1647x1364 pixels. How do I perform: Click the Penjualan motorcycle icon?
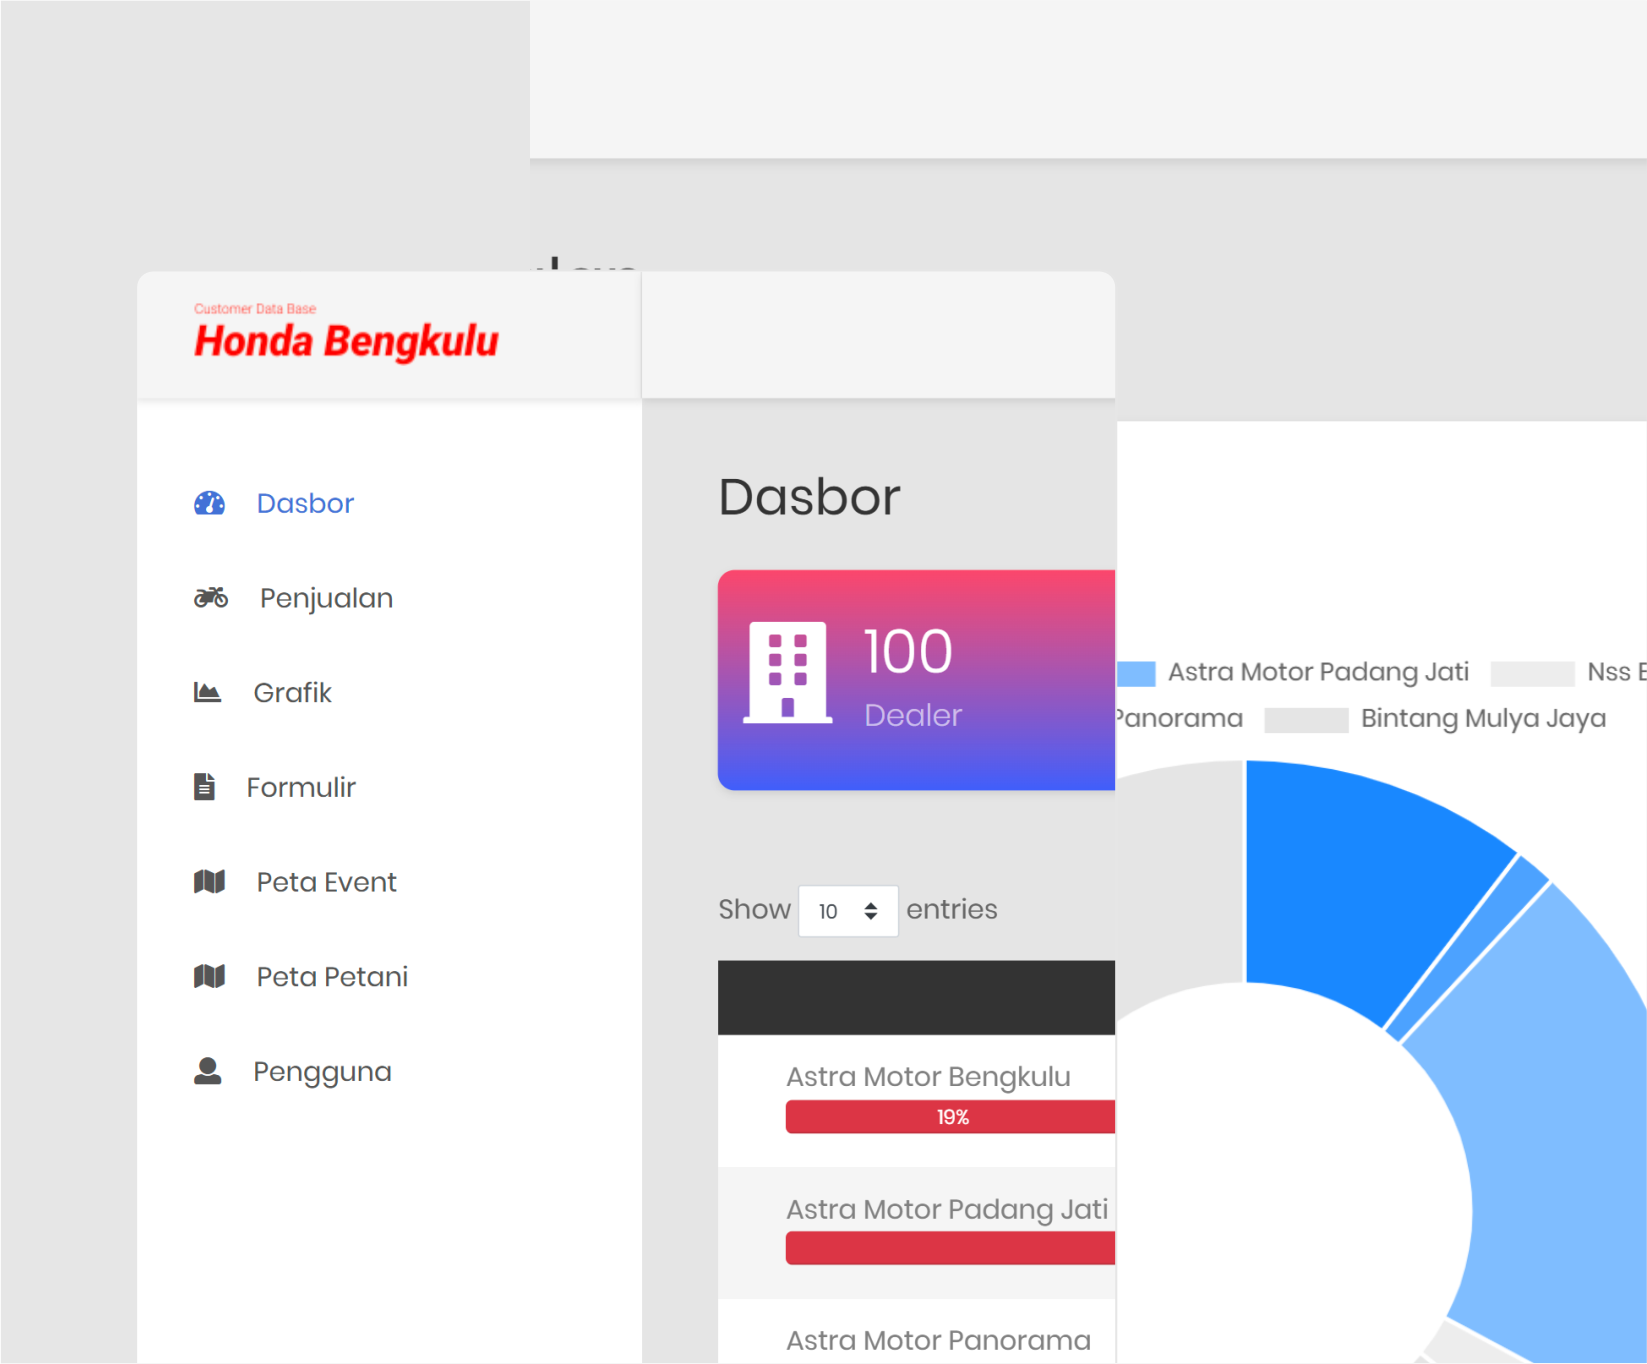[211, 598]
